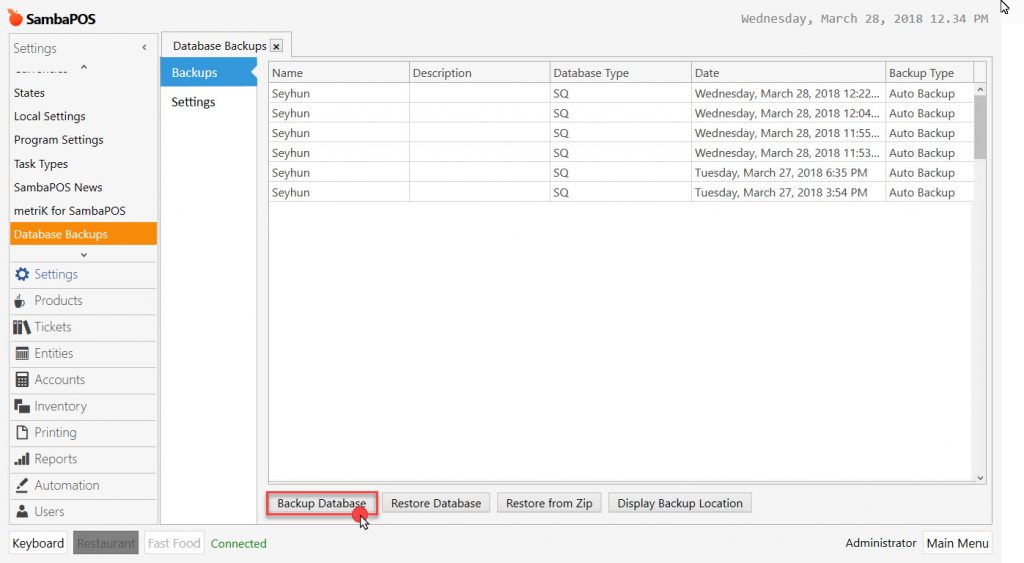Select backup dated March 27, 2018 6:35 PM
Image resolution: width=1024 pixels, height=563 pixels.
tap(620, 172)
